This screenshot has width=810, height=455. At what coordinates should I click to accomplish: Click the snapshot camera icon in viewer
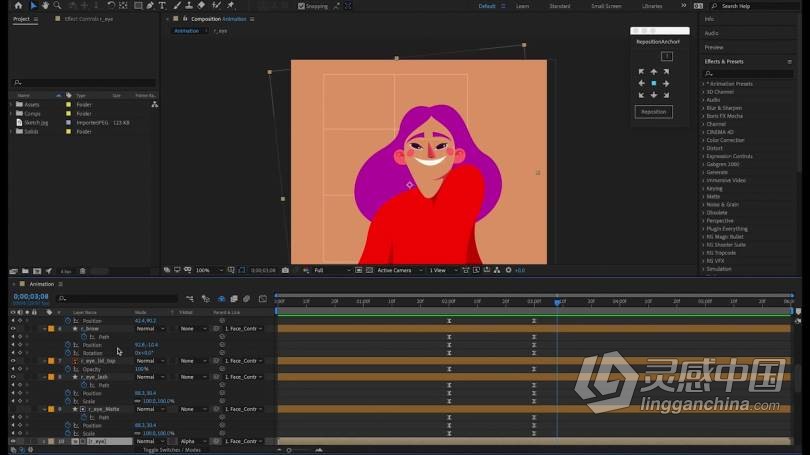(285, 270)
